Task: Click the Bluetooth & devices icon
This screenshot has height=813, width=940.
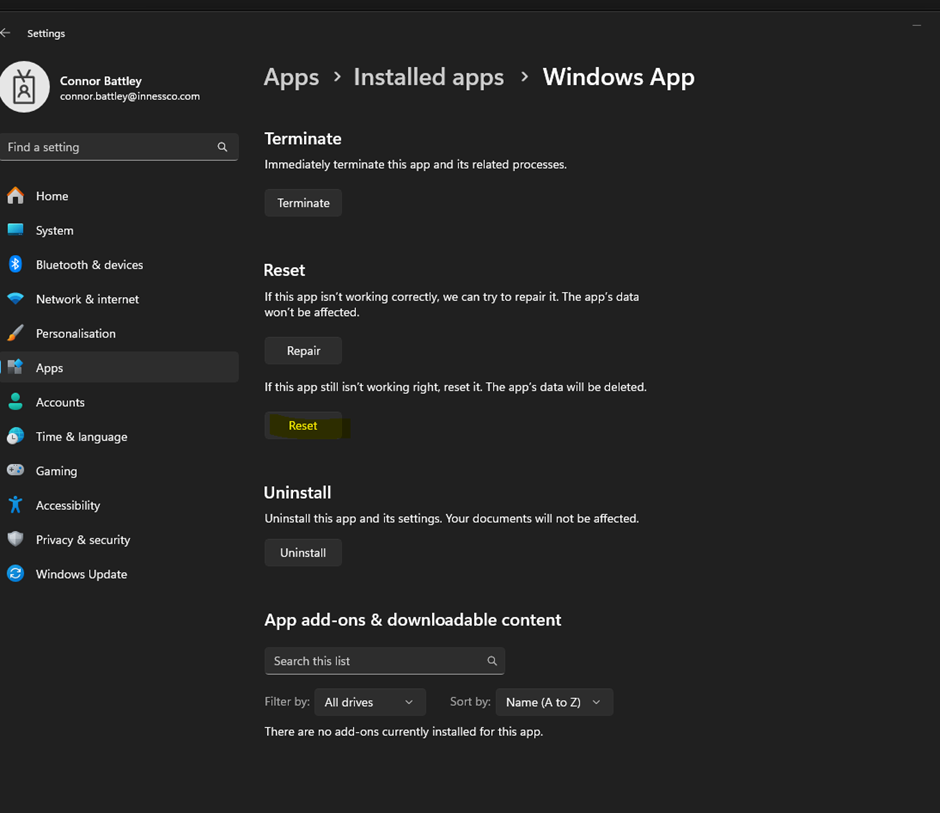Action: tap(15, 264)
